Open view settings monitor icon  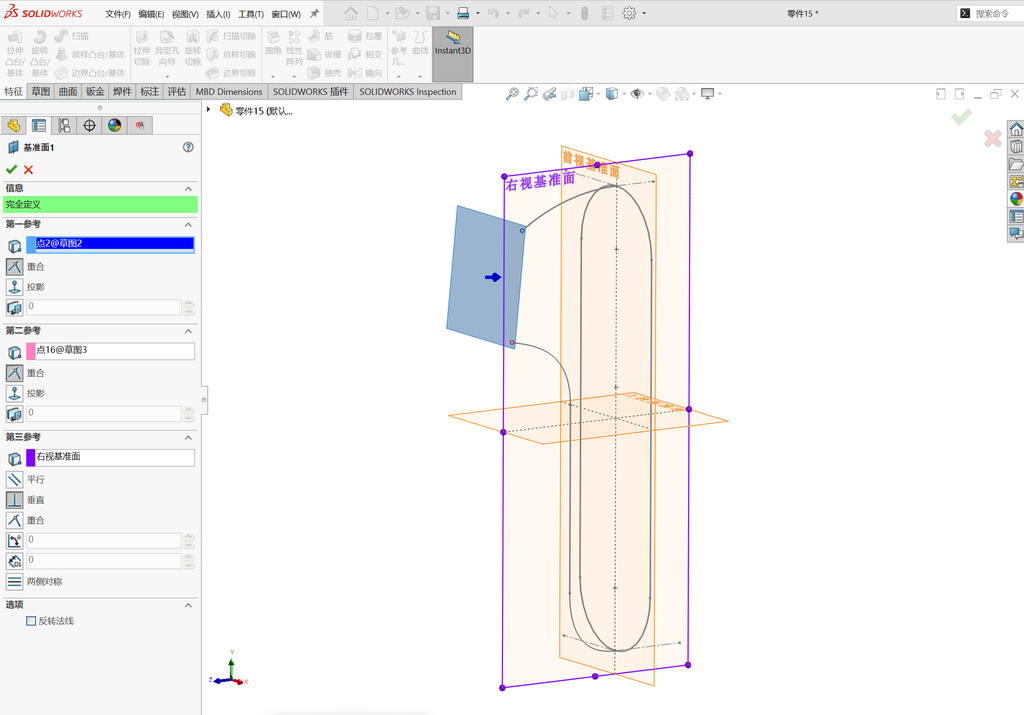pos(707,94)
